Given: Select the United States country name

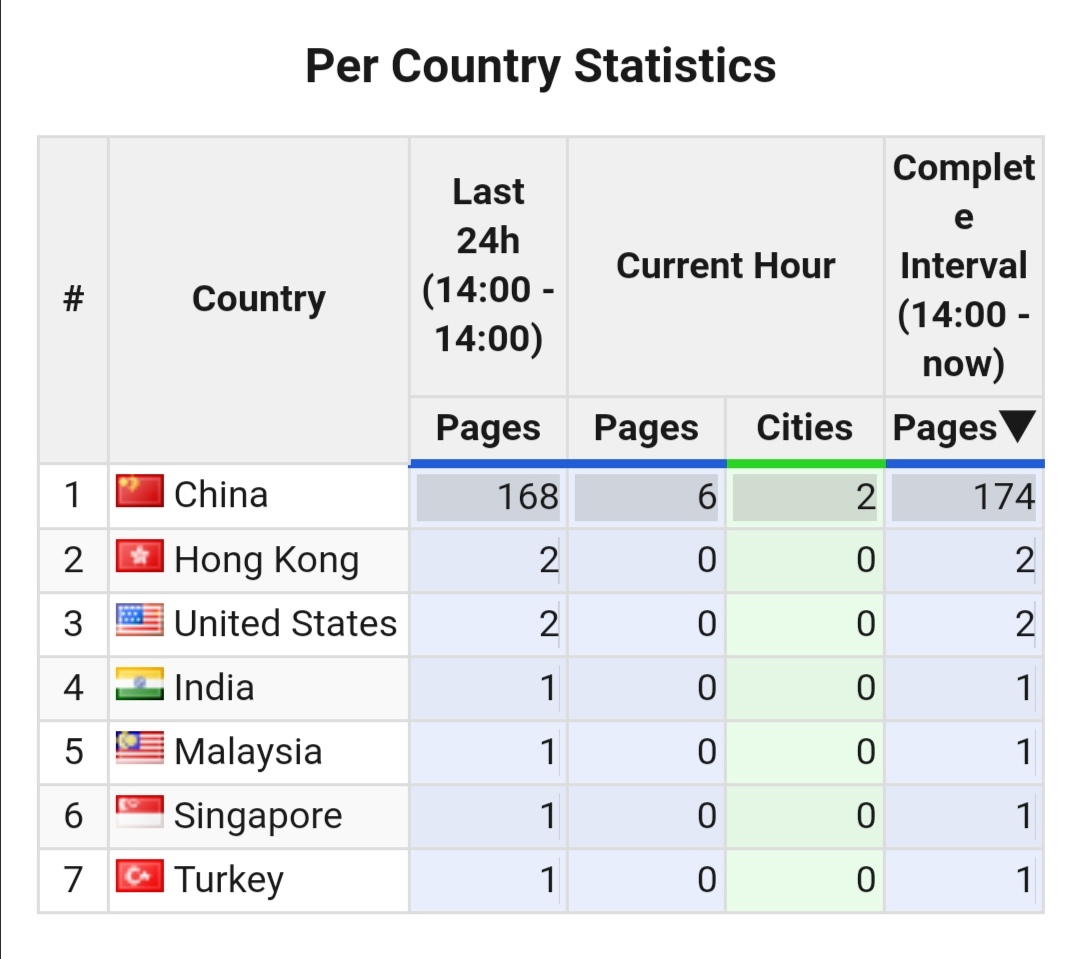Looking at the screenshot, I should pyautogui.click(x=285, y=623).
